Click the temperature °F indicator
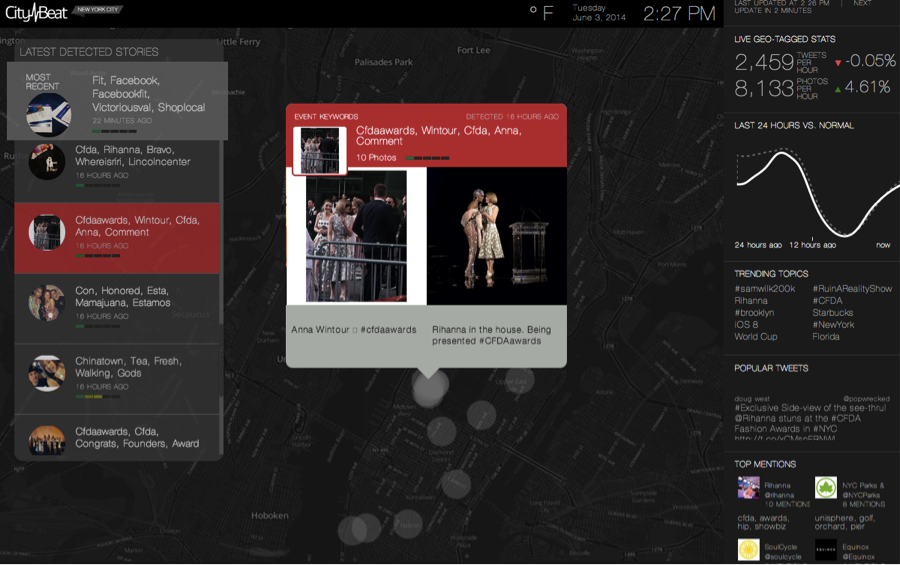 click(541, 13)
